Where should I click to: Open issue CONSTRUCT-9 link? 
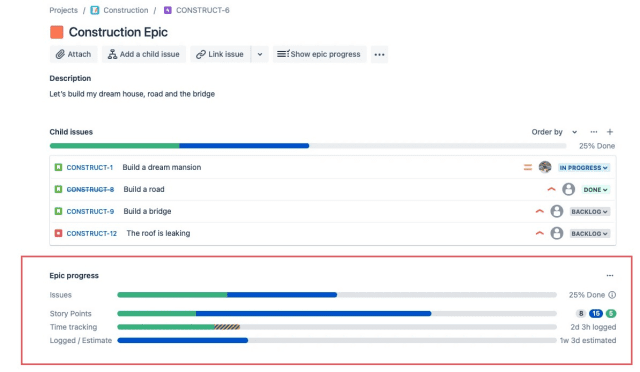(90, 212)
